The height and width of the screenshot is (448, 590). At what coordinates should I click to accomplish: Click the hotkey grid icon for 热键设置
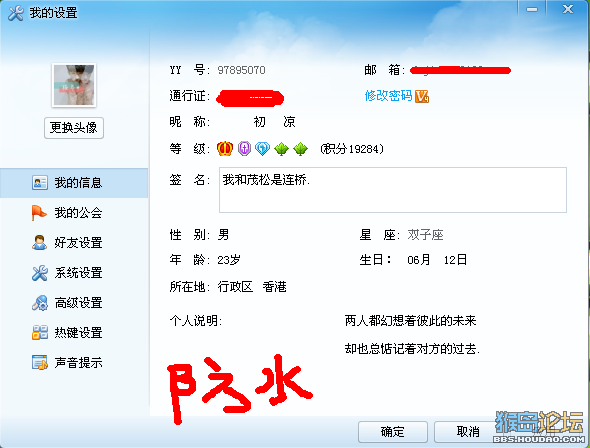tap(40, 333)
